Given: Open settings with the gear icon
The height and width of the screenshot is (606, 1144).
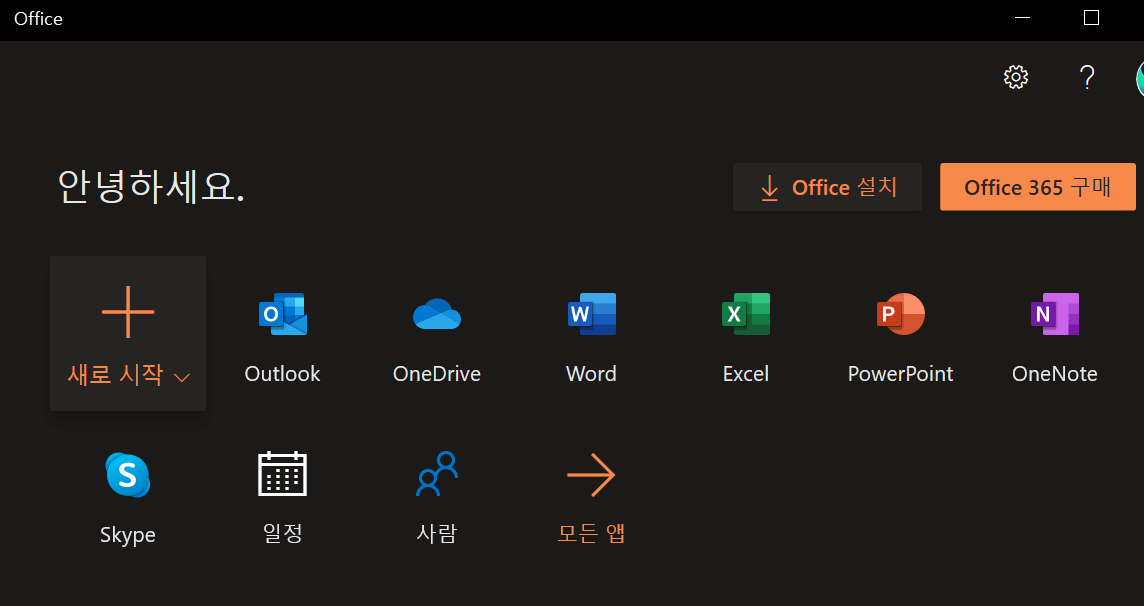Looking at the screenshot, I should pyautogui.click(x=1016, y=77).
